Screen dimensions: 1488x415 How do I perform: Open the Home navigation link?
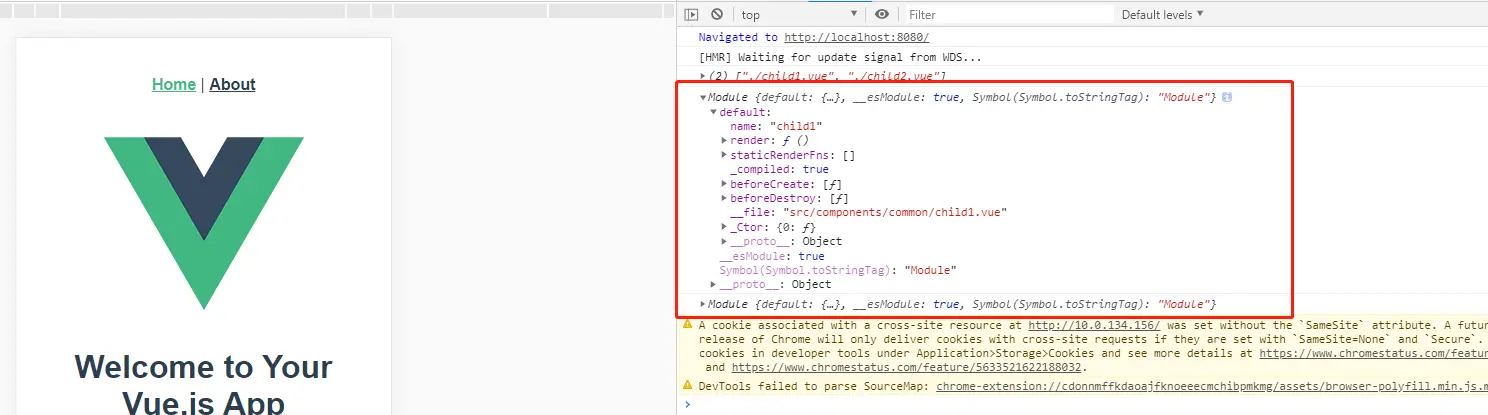pos(174,84)
